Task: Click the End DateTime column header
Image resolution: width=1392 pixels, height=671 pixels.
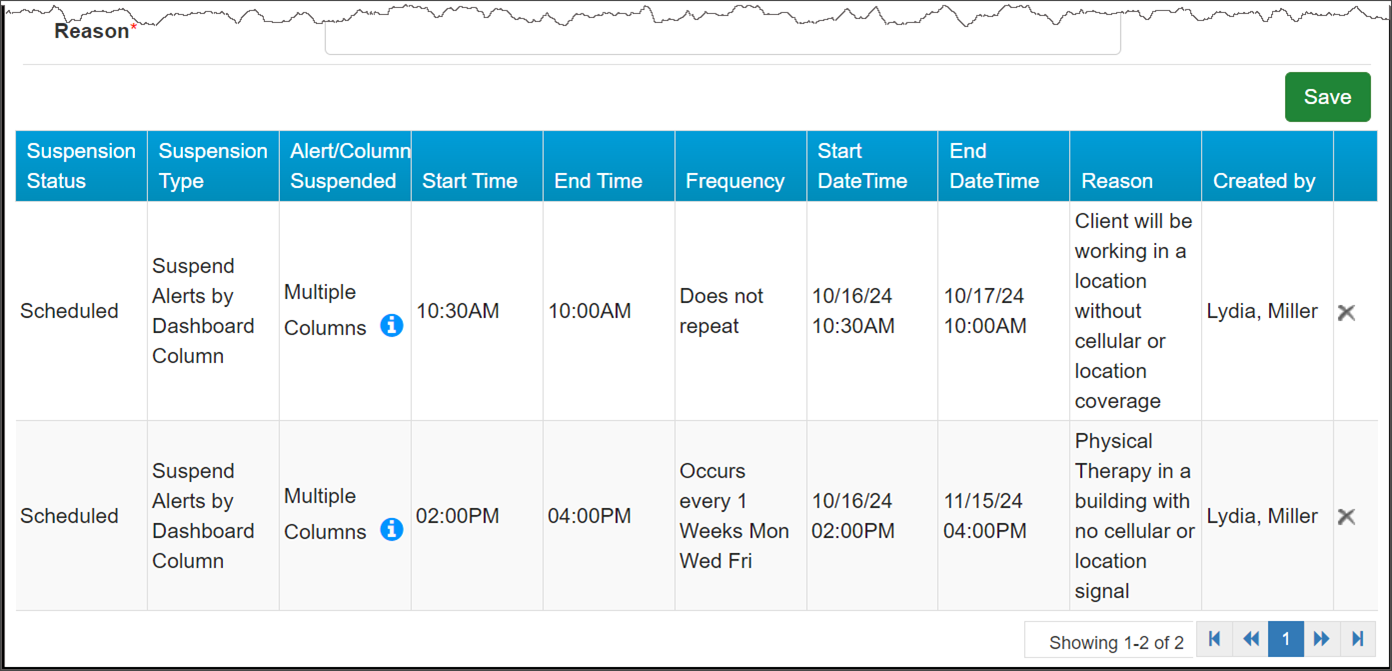Action: tap(994, 166)
